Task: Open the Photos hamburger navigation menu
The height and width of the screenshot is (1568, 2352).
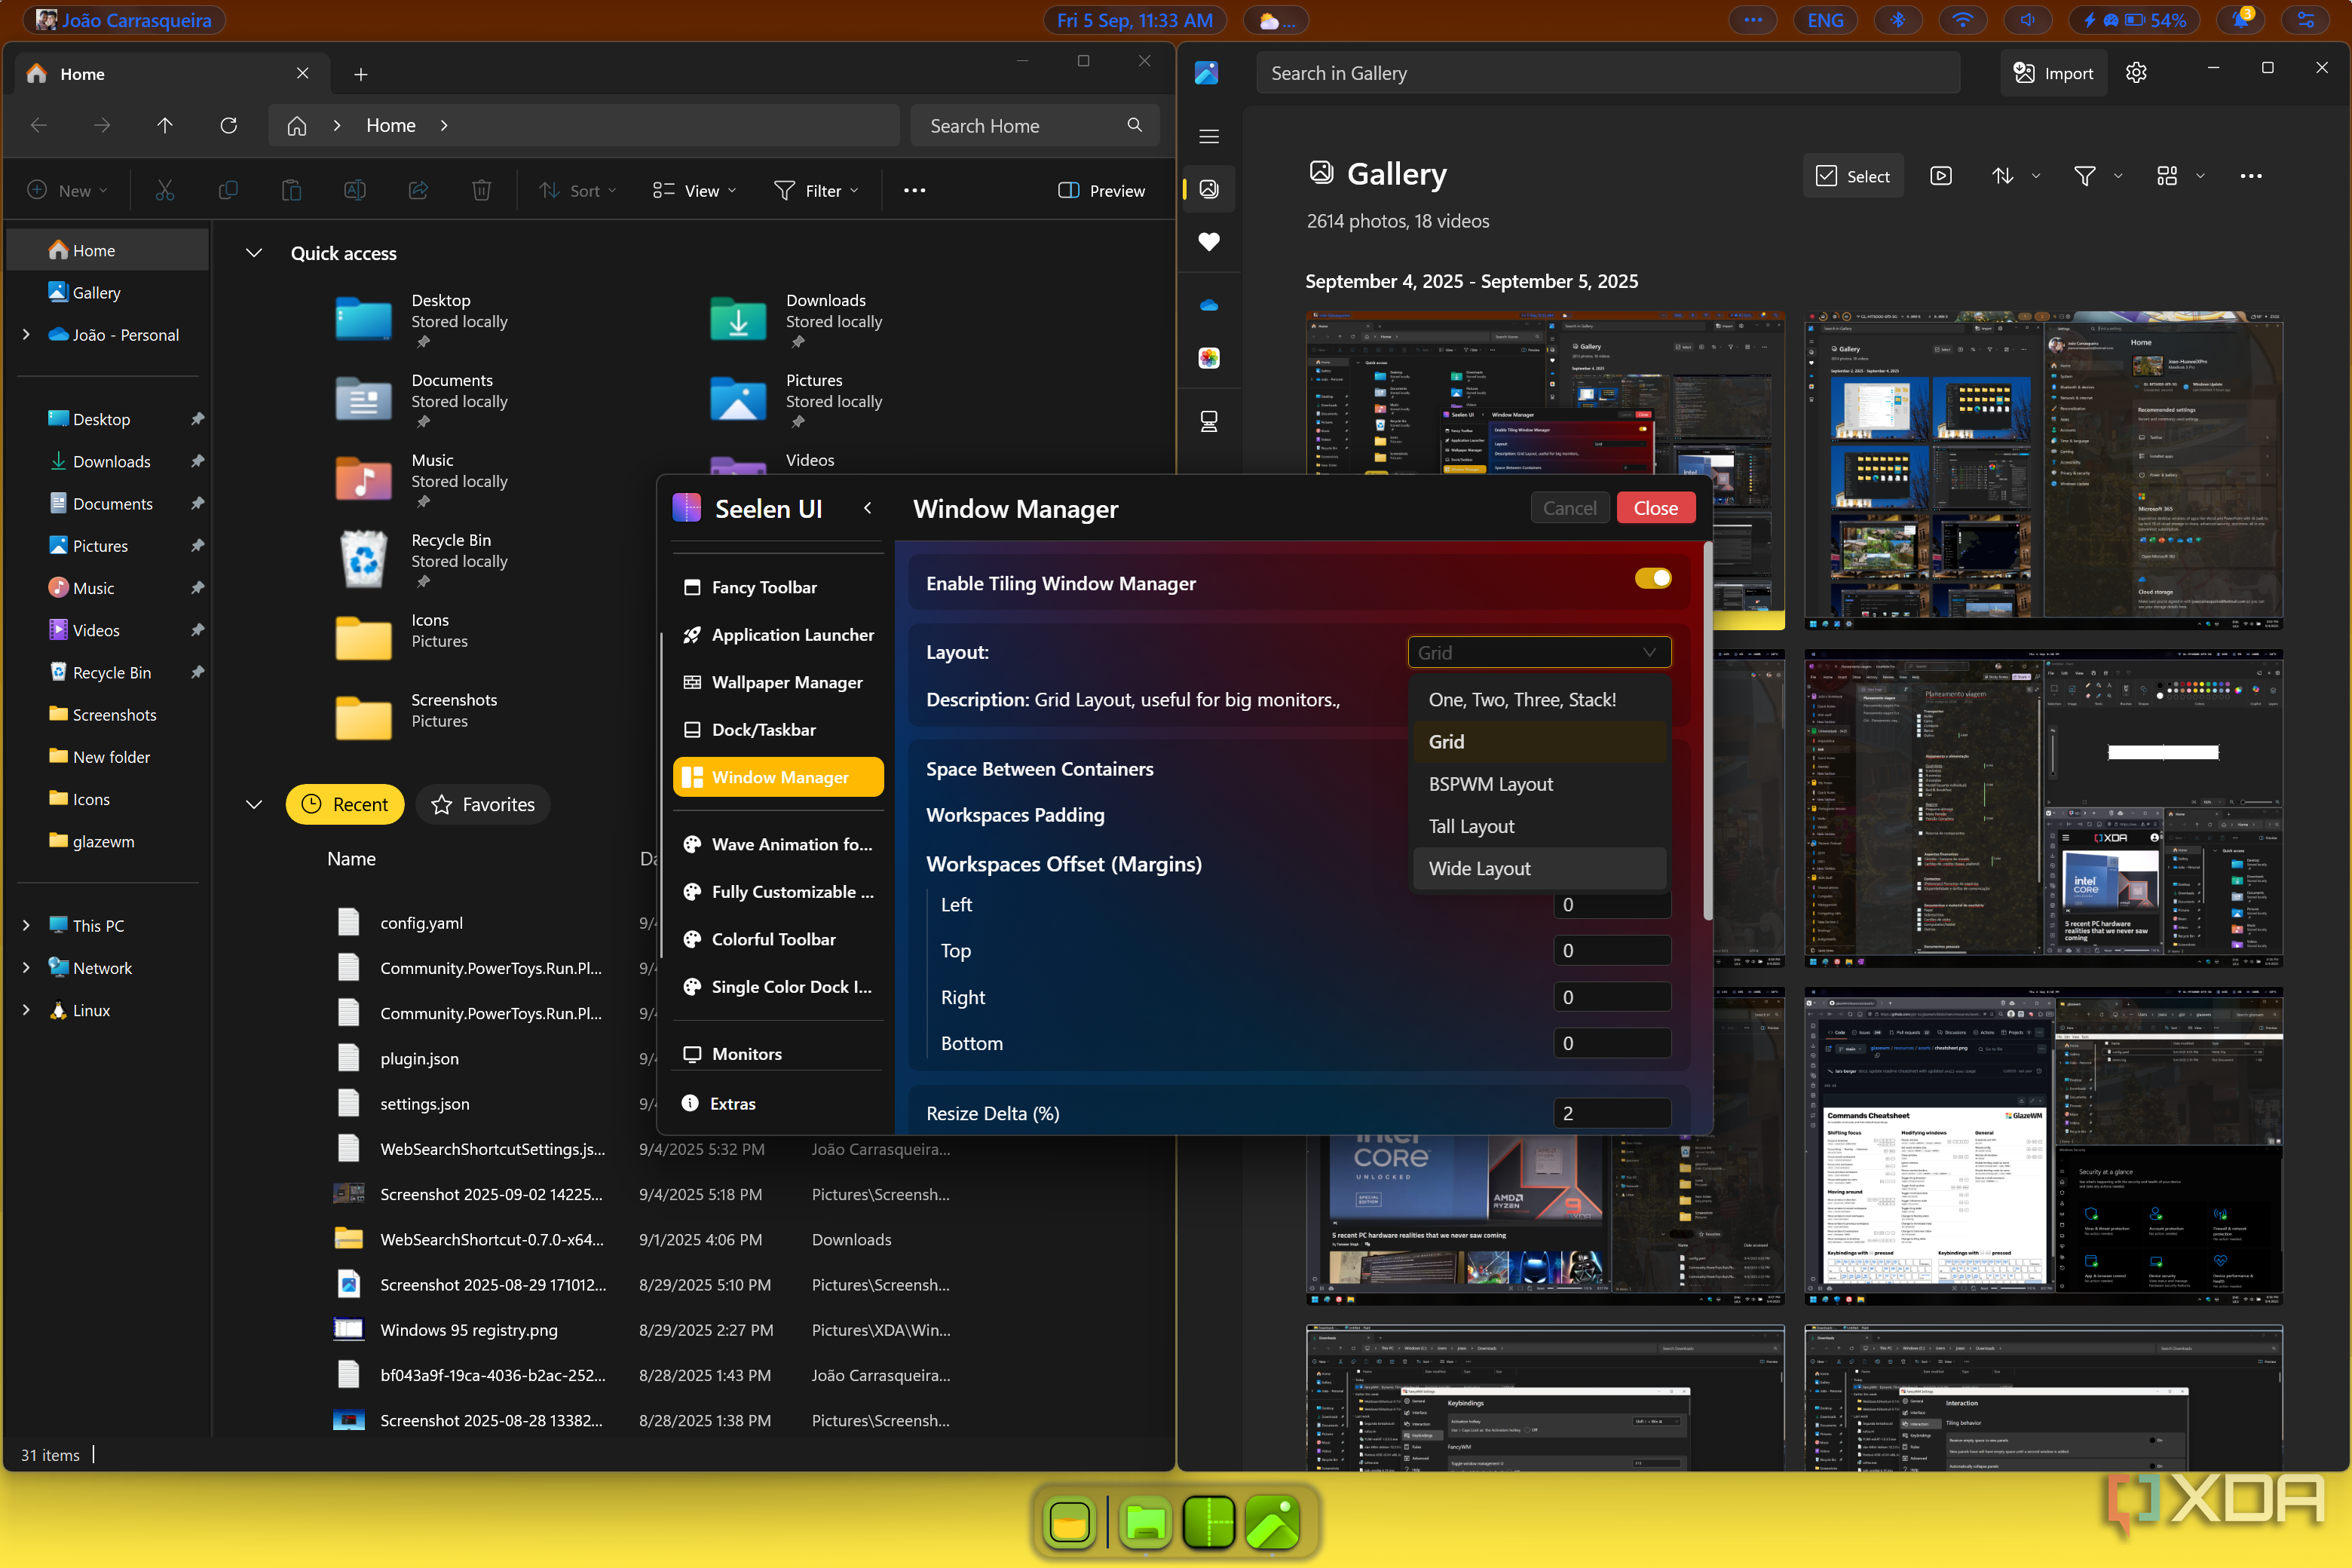Action: click(1209, 136)
